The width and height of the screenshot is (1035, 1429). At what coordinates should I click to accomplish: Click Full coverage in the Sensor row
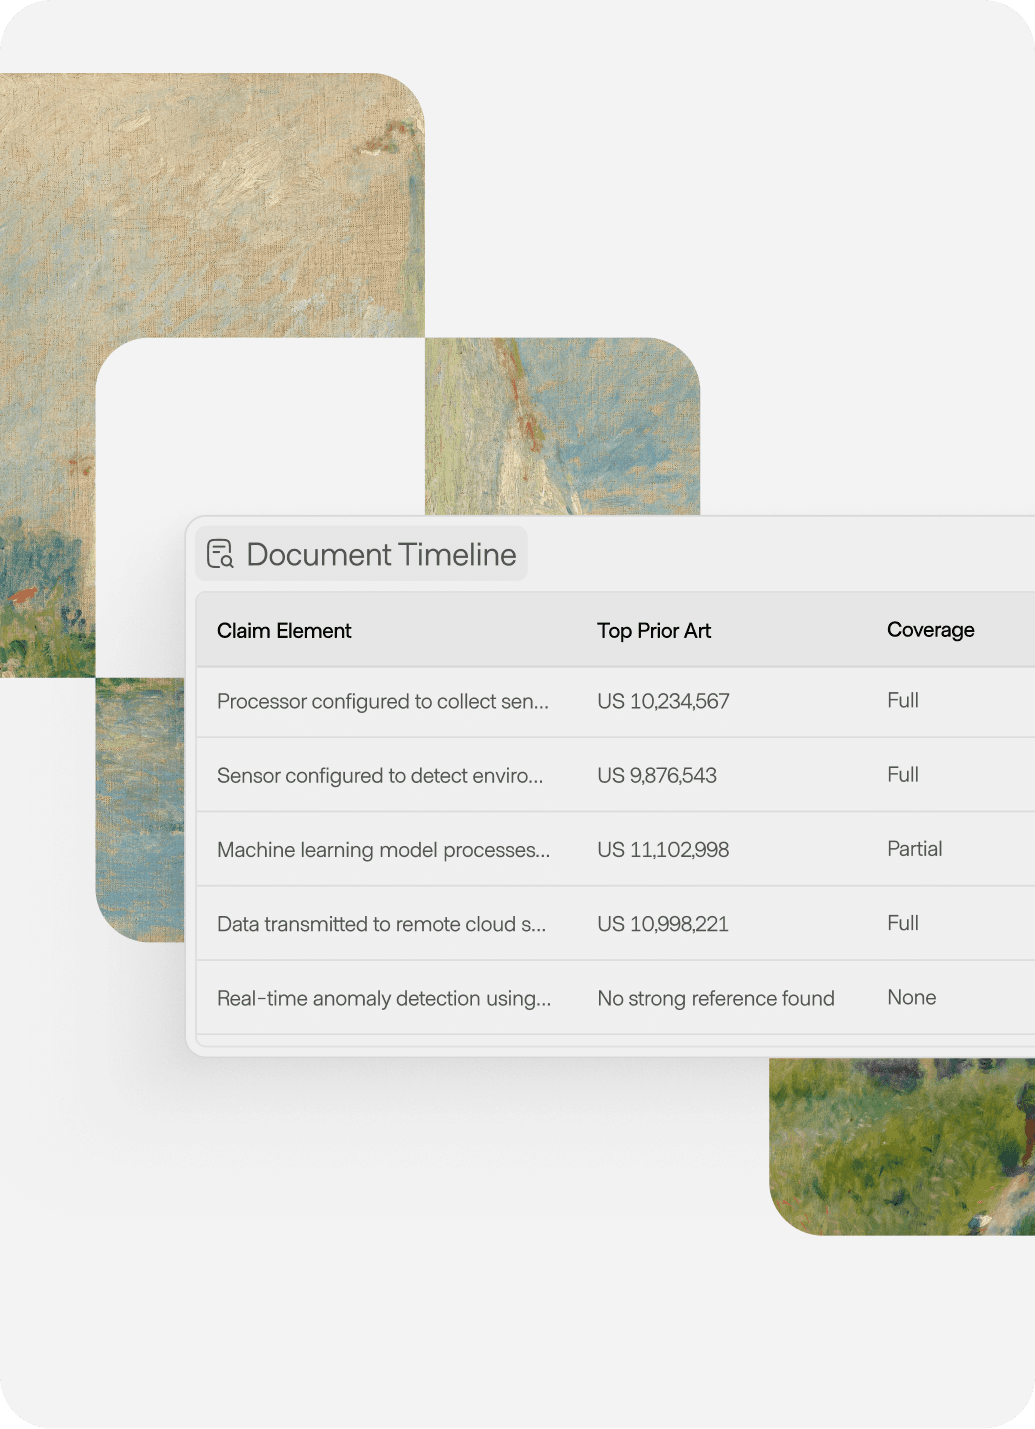pos(903,775)
